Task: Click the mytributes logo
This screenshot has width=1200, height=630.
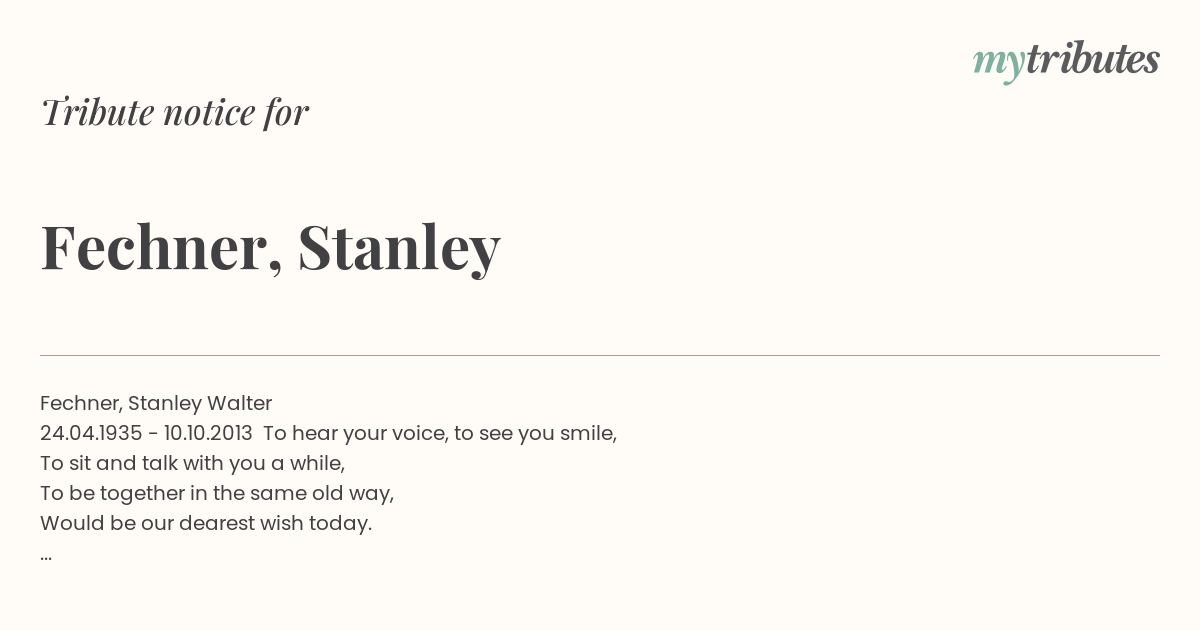Action: 1066,61
